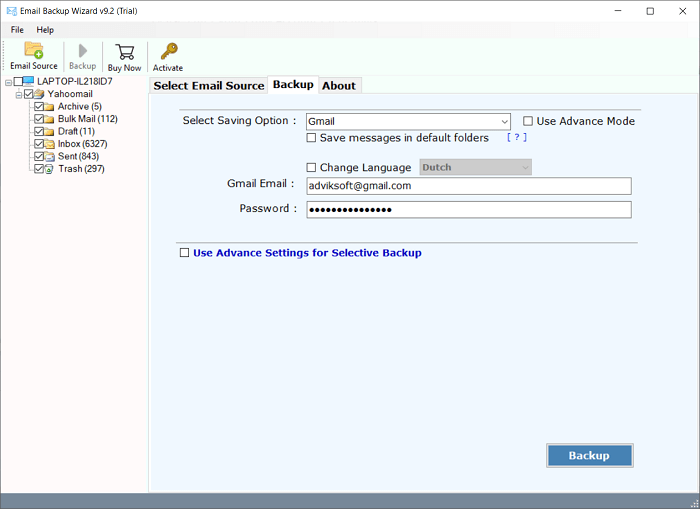Click the Yahoomail account icon
Screen dimensions: 700x509
click(39, 94)
